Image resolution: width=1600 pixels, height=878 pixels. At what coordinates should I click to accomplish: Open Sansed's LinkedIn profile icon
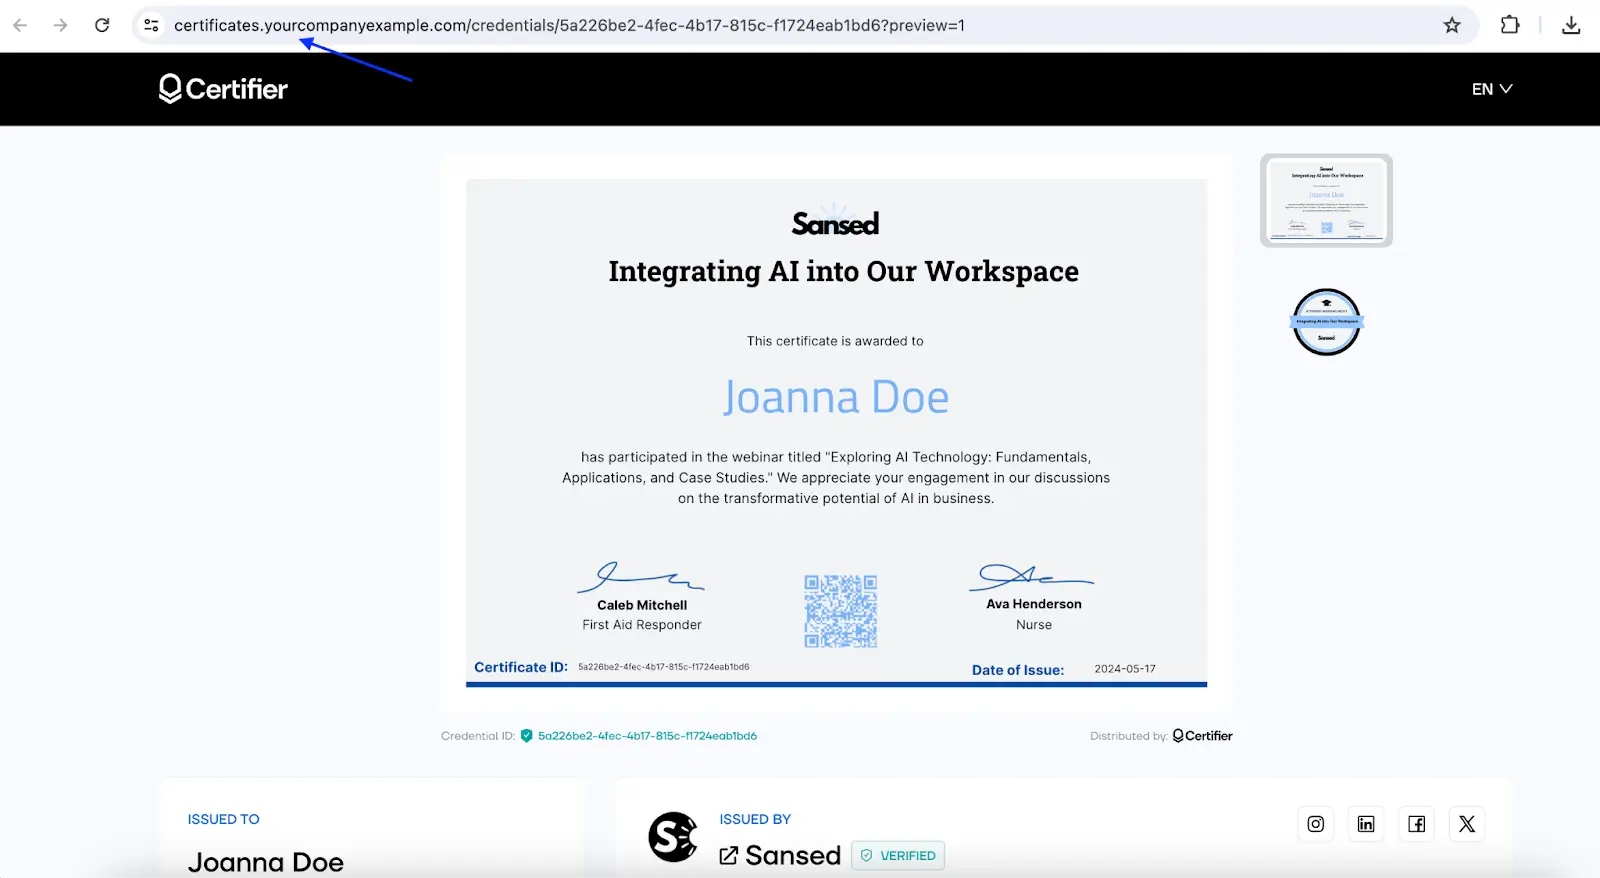click(1366, 824)
